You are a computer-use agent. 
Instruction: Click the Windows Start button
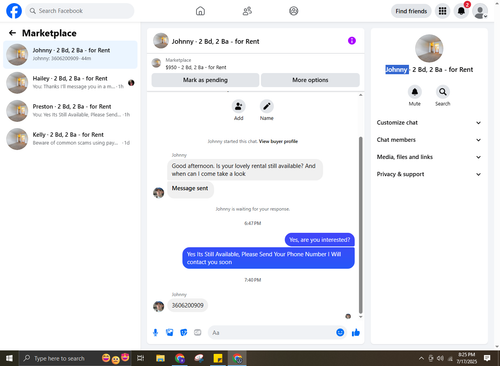tap(9, 358)
